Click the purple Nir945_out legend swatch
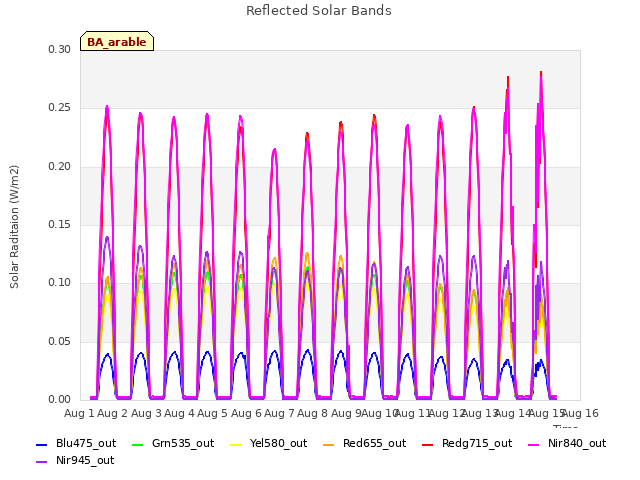 [x=42, y=462]
